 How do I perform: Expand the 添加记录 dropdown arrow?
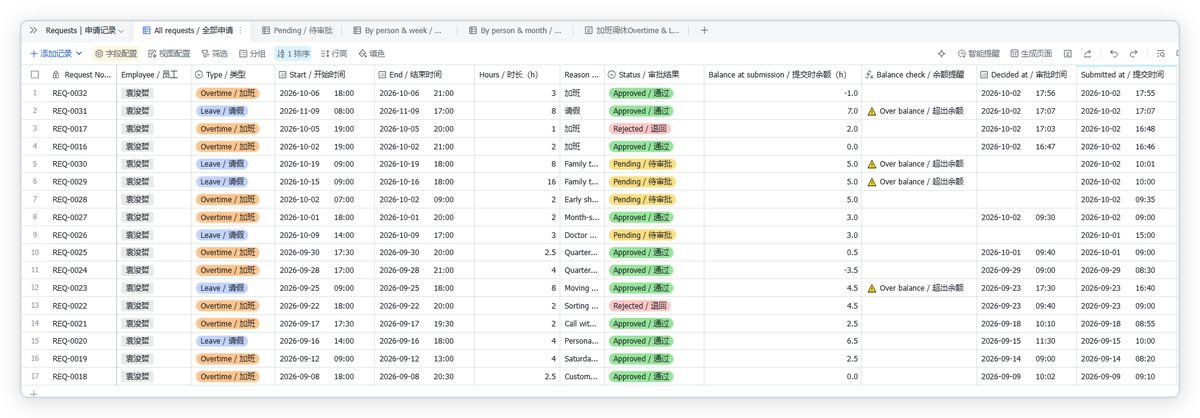click(x=79, y=54)
